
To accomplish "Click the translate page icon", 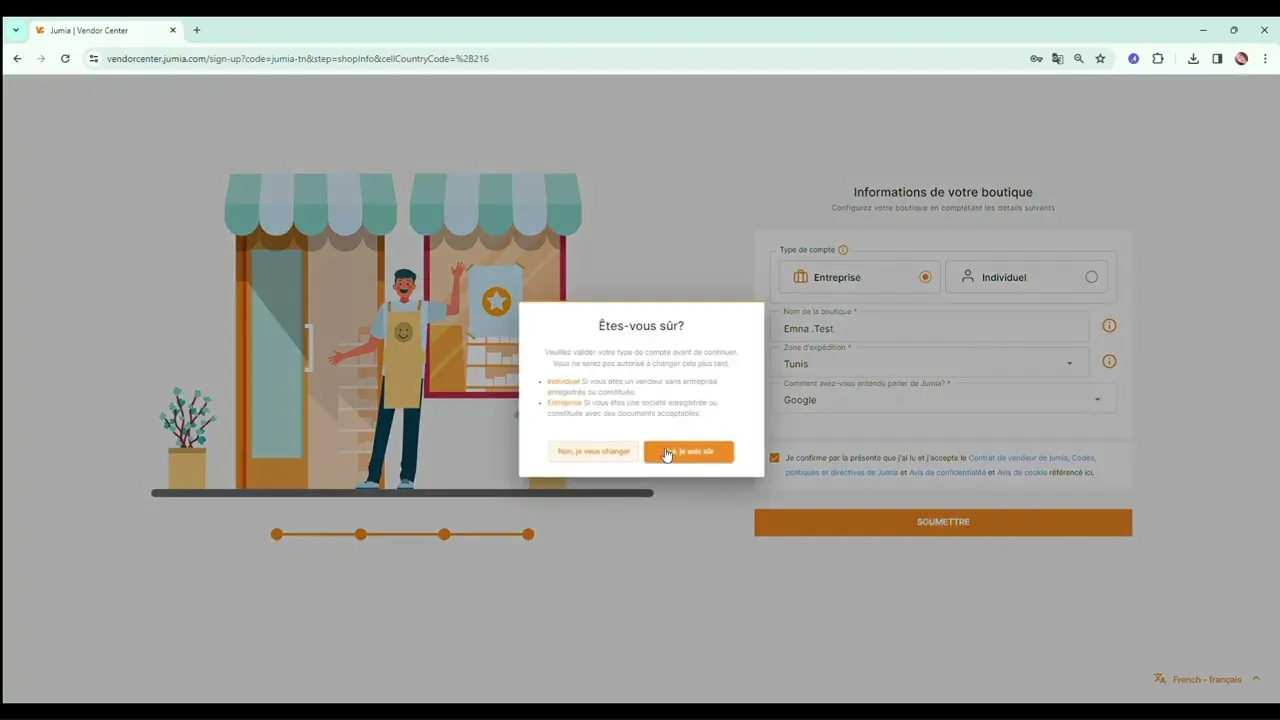I will coord(1058,59).
